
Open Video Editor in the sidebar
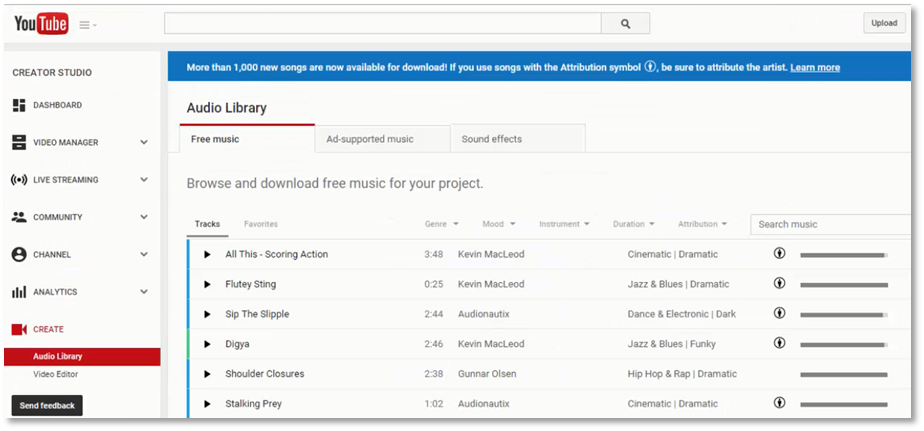coord(55,374)
